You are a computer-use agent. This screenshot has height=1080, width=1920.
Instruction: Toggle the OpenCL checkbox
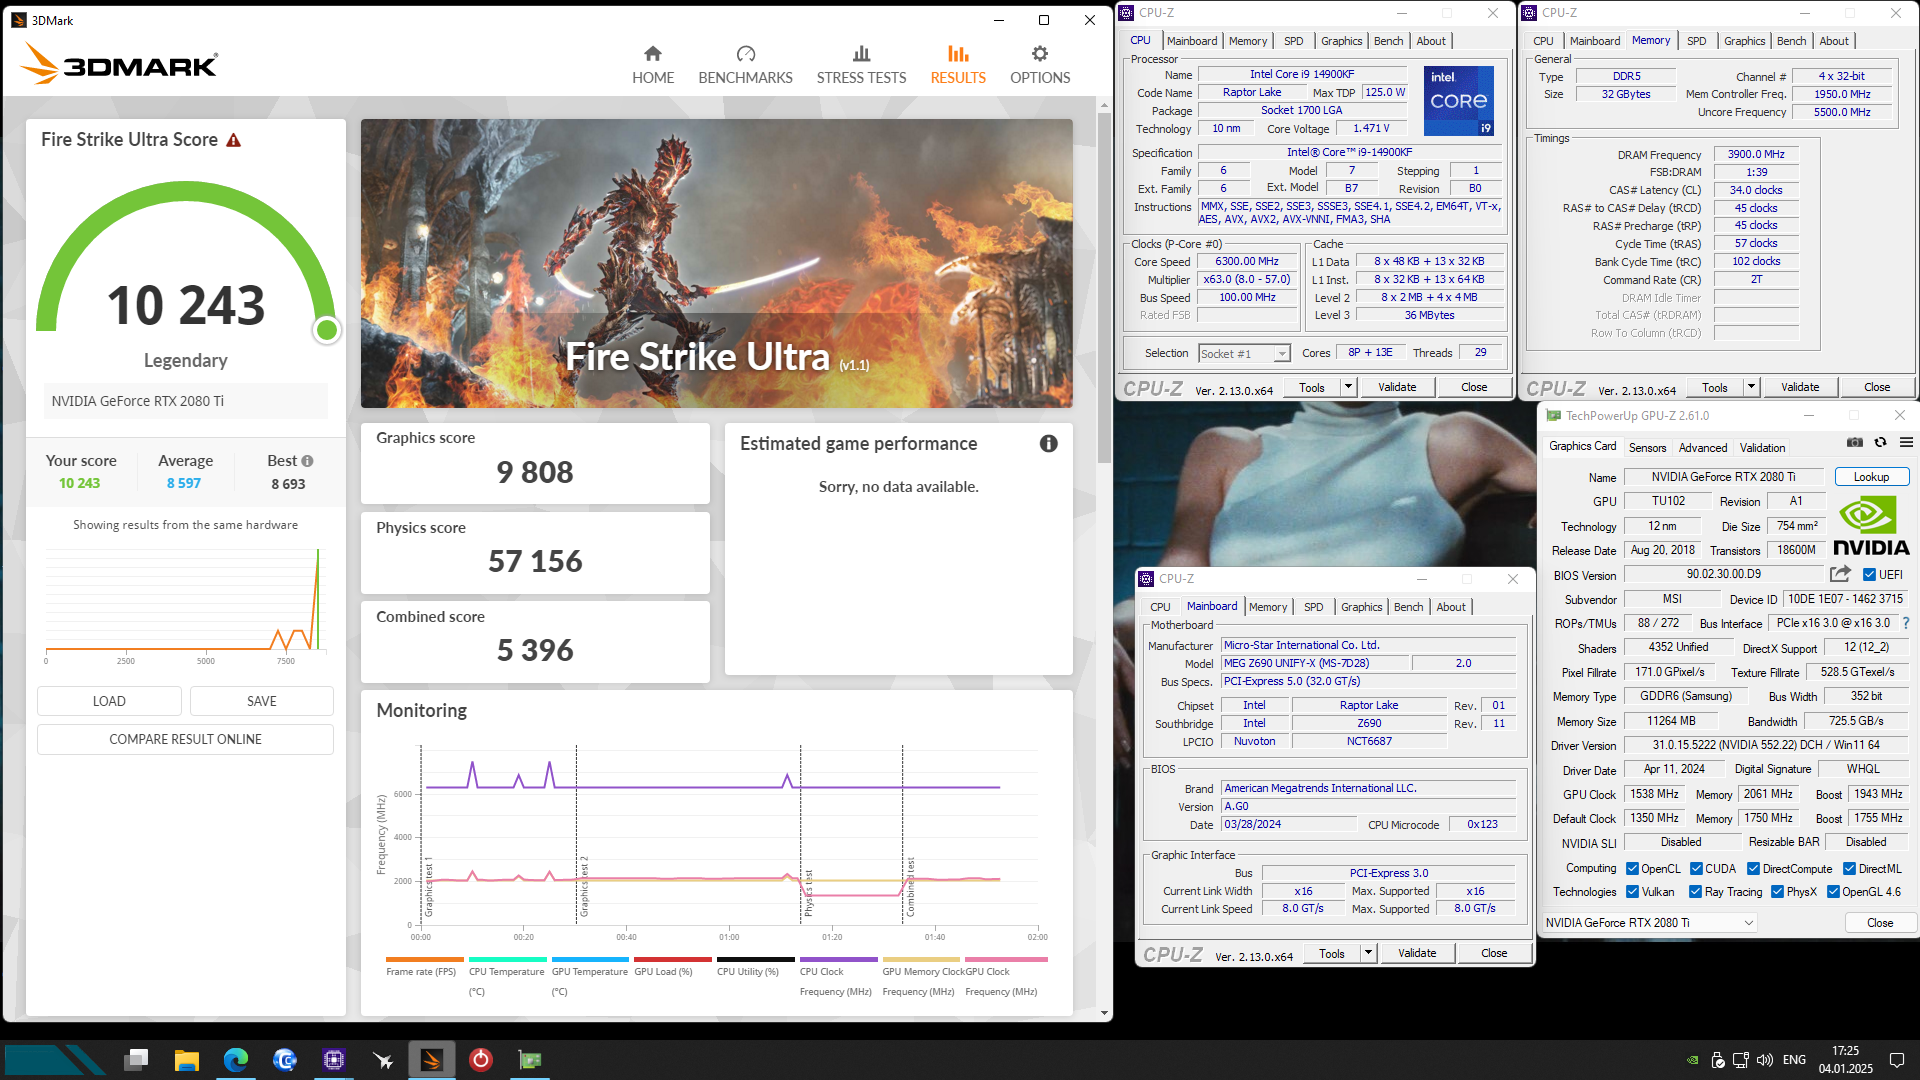pyautogui.click(x=1632, y=869)
